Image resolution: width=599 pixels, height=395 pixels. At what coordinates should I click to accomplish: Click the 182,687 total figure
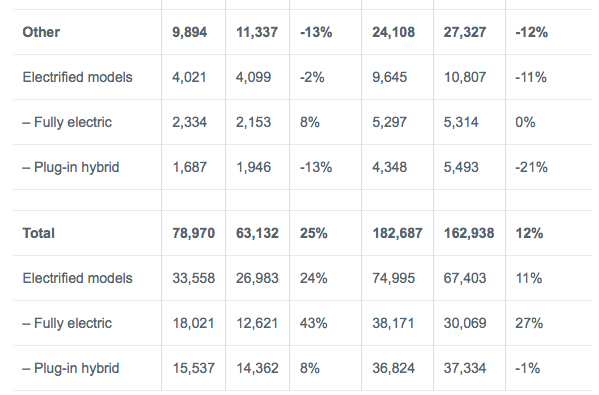(397, 233)
